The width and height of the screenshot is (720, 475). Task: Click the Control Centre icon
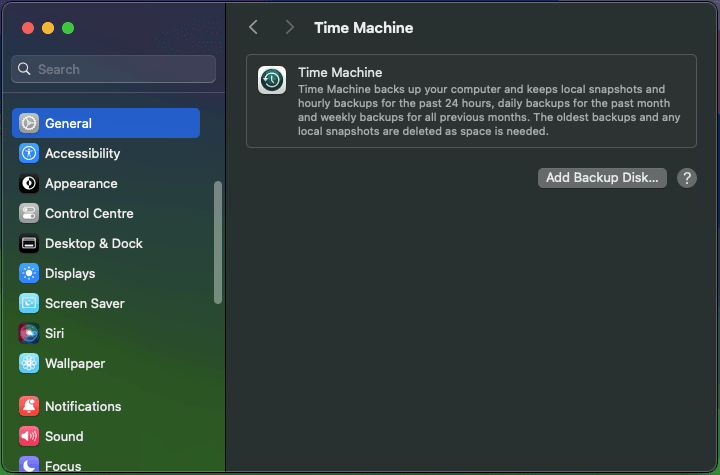pyautogui.click(x=29, y=213)
